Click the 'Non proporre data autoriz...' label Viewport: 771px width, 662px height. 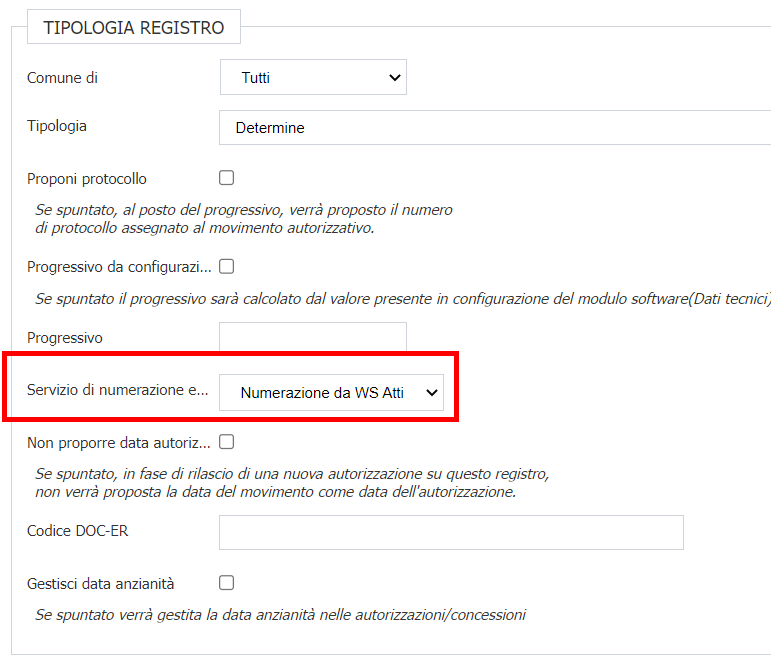point(119,442)
